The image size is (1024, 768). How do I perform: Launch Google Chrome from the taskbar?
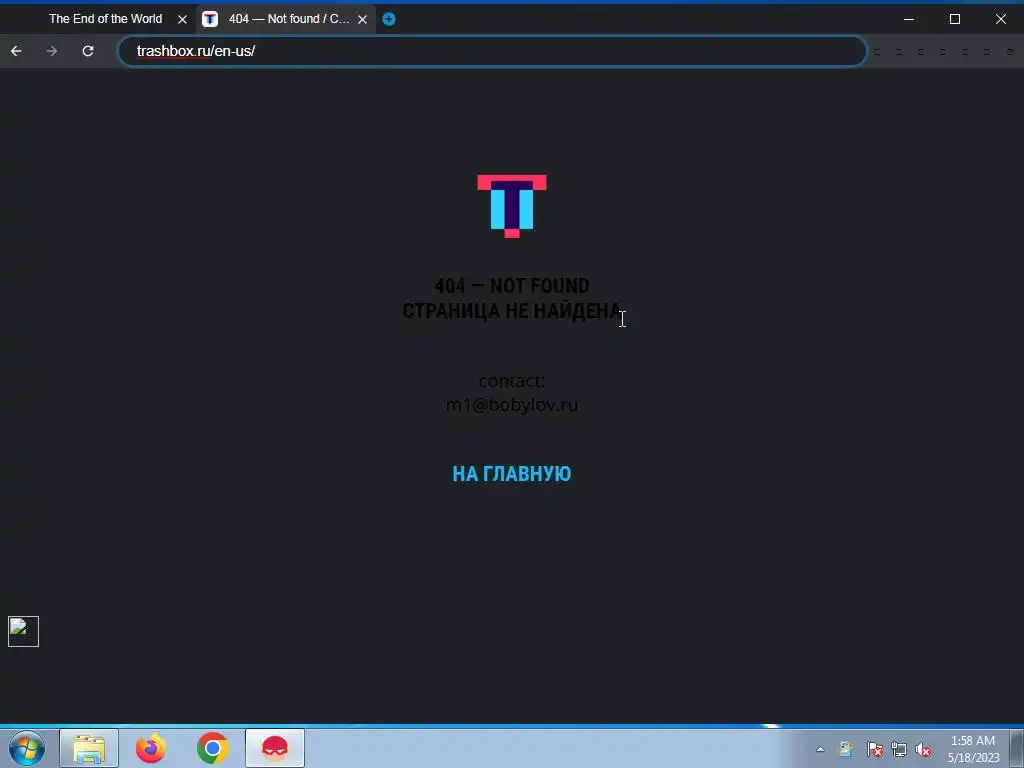212,748
